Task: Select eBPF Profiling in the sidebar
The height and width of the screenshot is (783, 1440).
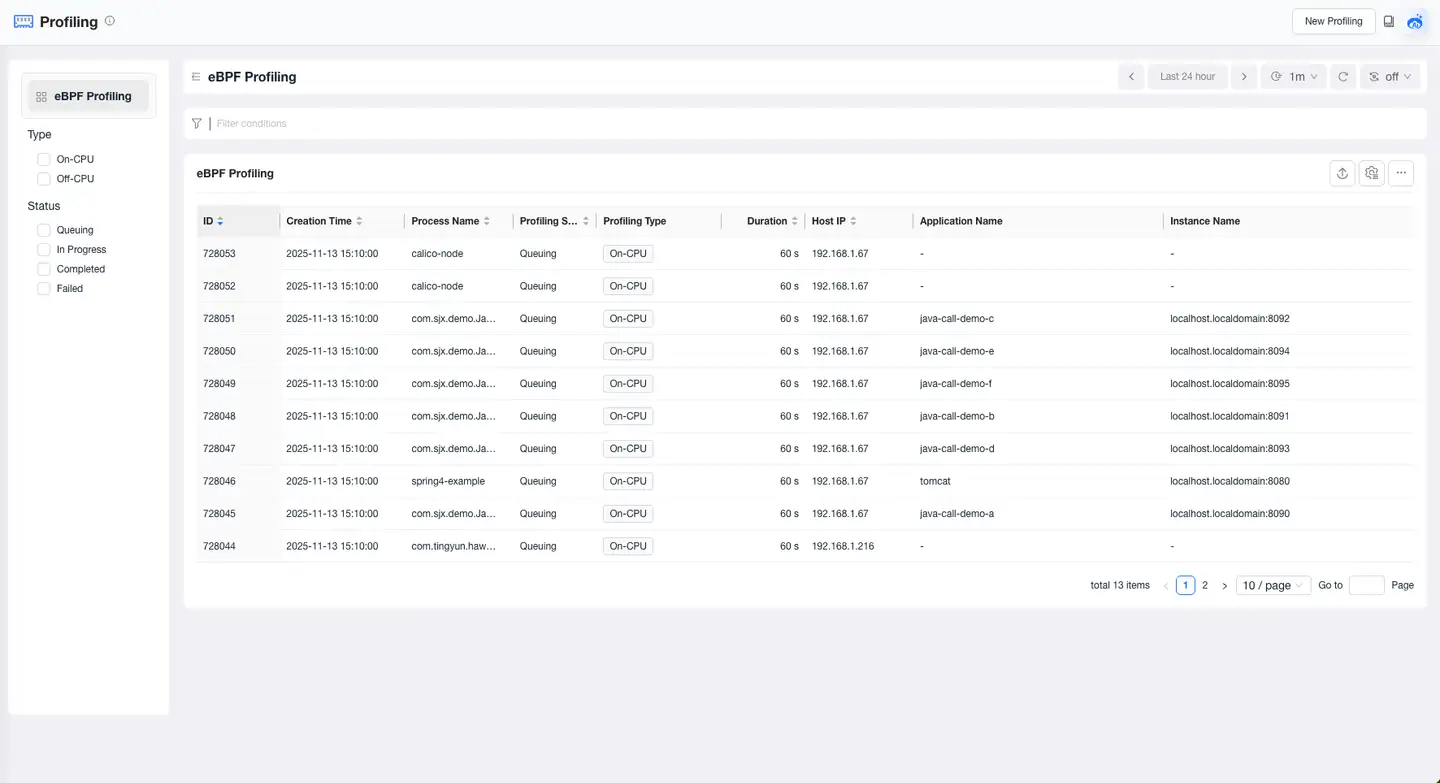Action: tap(88, 96)
